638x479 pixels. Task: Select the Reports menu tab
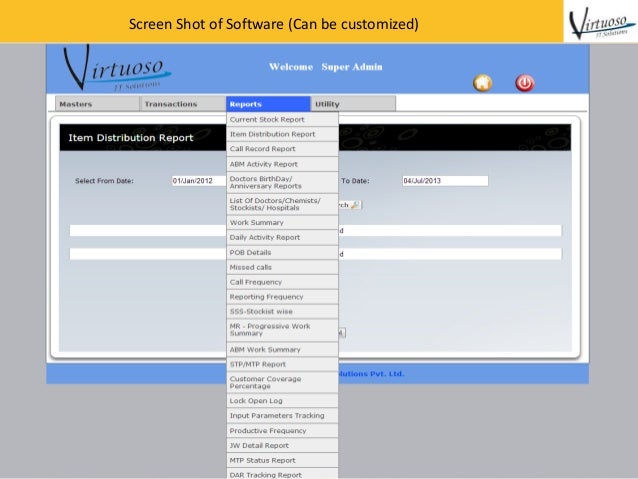(268, 104)
